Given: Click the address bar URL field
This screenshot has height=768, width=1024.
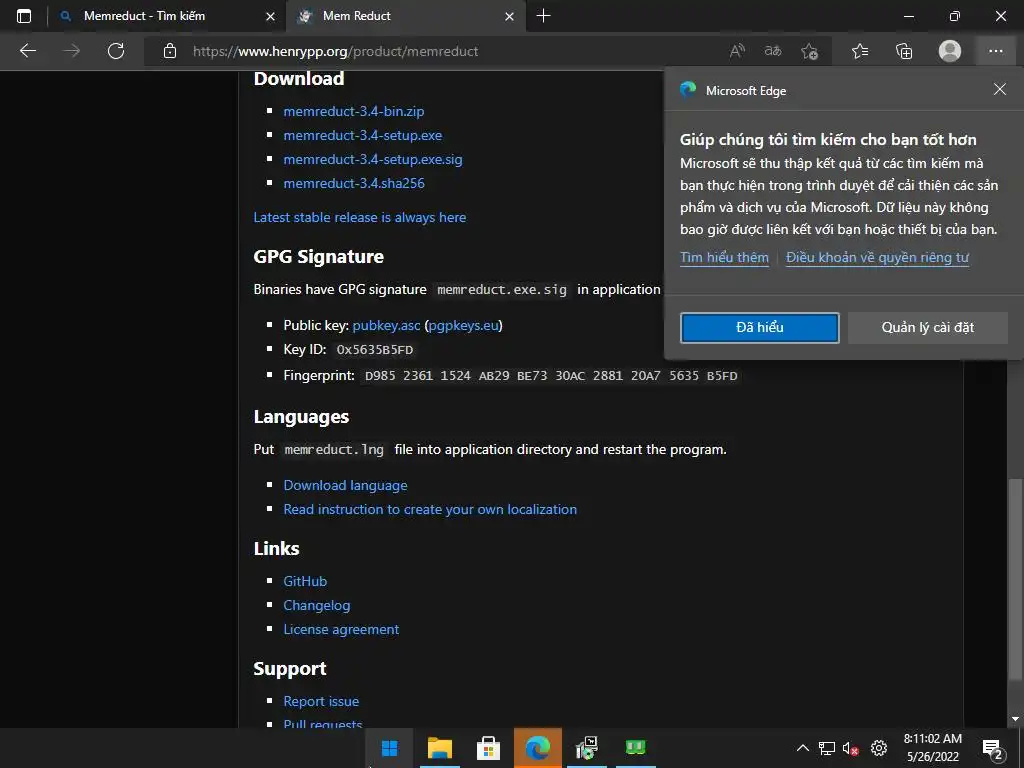Looking at the screenshot, I should pos(451,51).
